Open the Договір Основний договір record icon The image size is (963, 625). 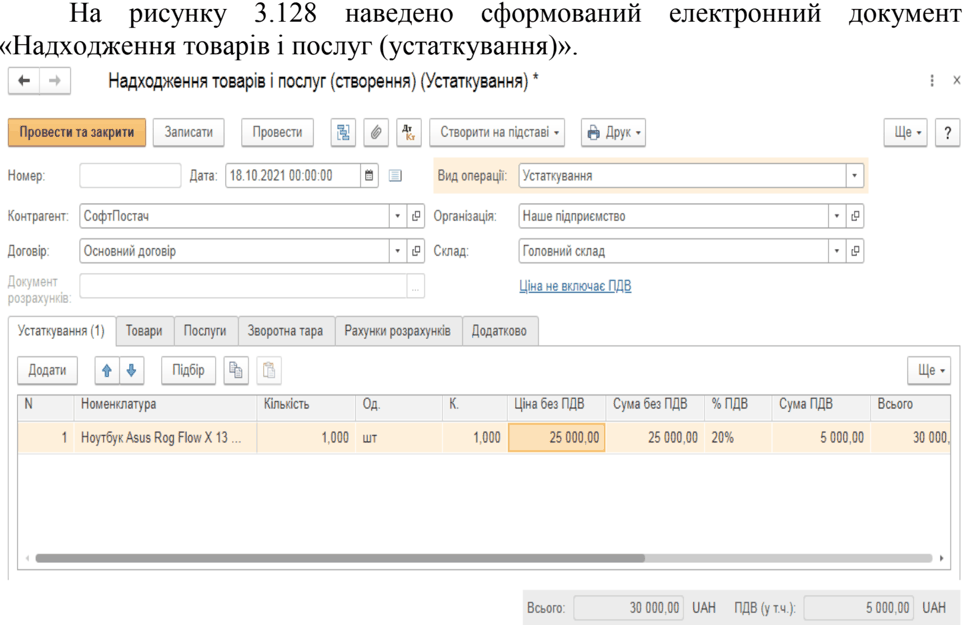[x=416, y=251]
